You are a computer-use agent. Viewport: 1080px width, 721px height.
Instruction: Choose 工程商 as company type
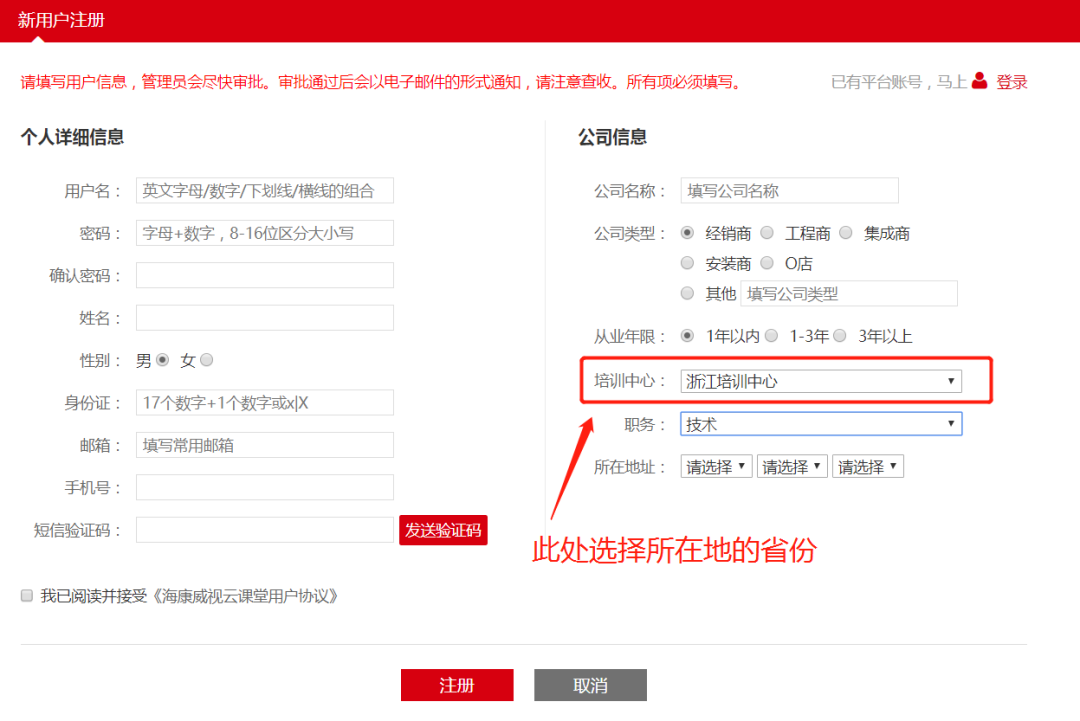[767, 233]
